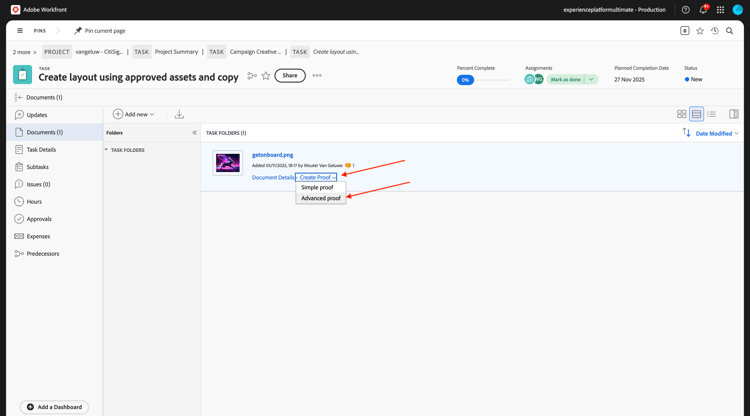Select Simple proof from menu

317,187
